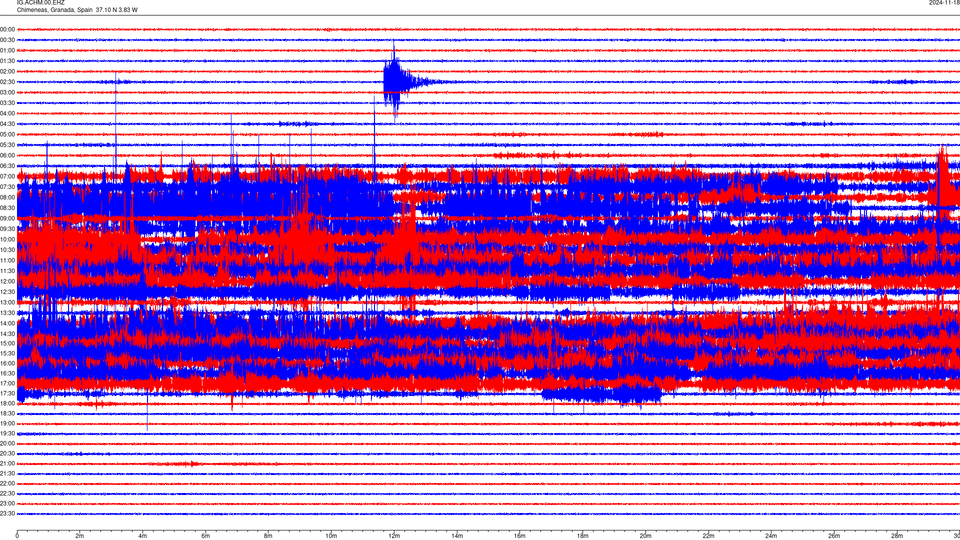Click the 00:00 time label
960x540 pixels.
click(x=7, y=29)
